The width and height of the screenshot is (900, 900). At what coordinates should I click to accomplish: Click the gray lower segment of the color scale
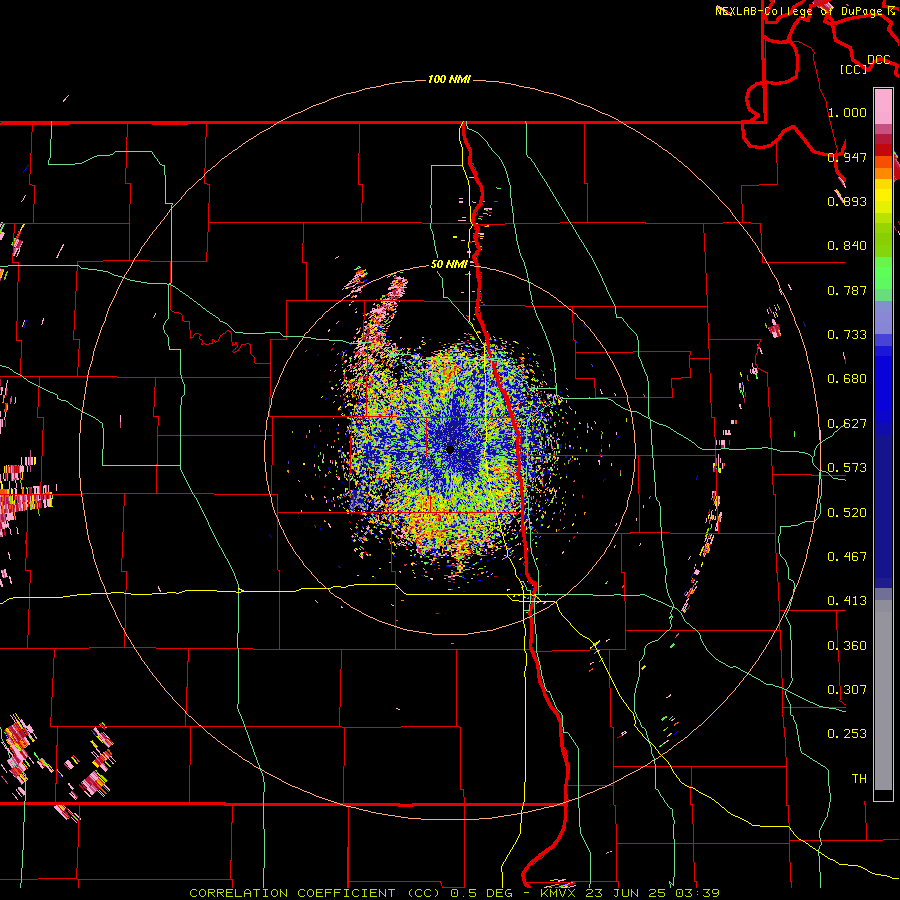coord(883,695)
